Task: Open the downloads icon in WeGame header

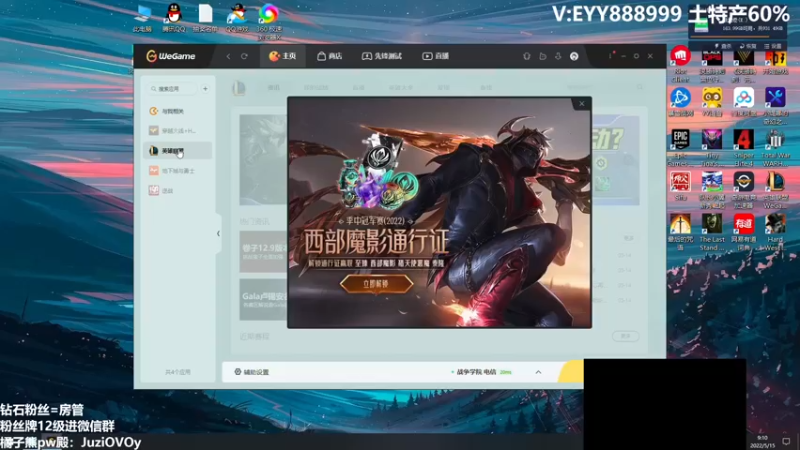Action: coord(558,56)
